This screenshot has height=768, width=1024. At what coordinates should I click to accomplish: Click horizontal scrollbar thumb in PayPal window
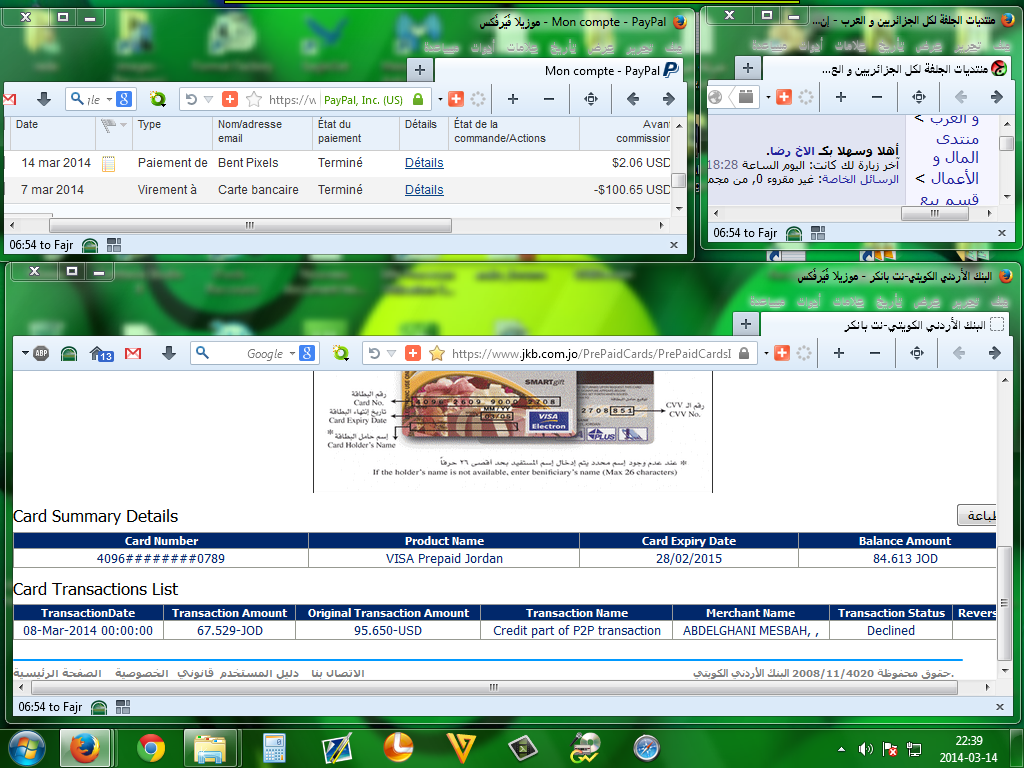(x=250, y=225)
